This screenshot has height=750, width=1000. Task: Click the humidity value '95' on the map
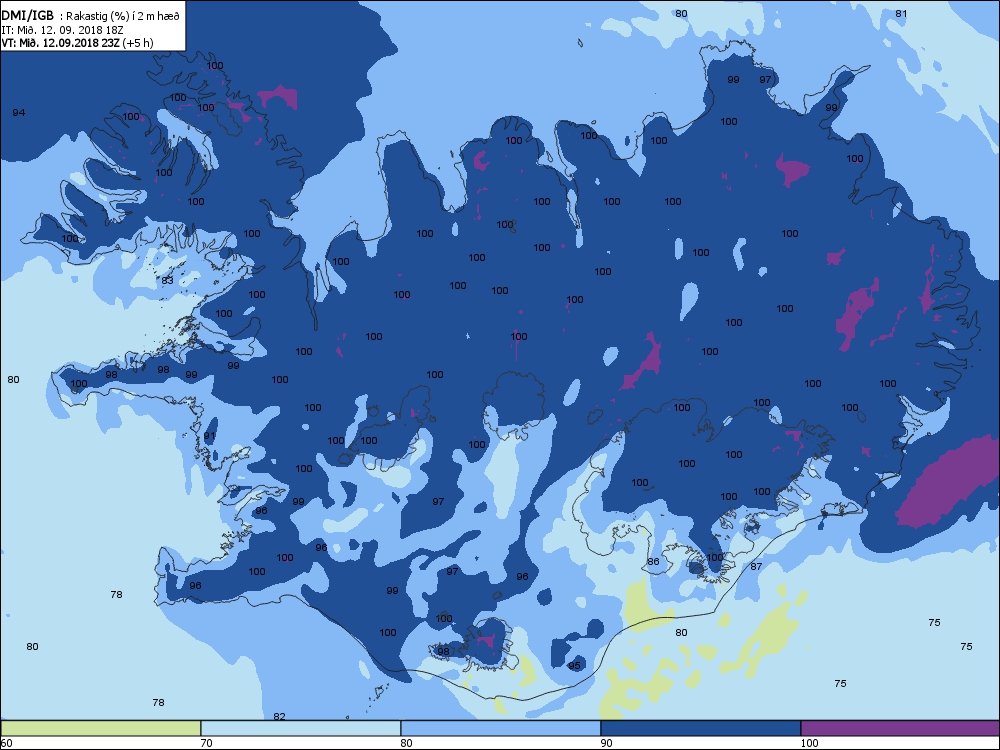click(574, 665)
